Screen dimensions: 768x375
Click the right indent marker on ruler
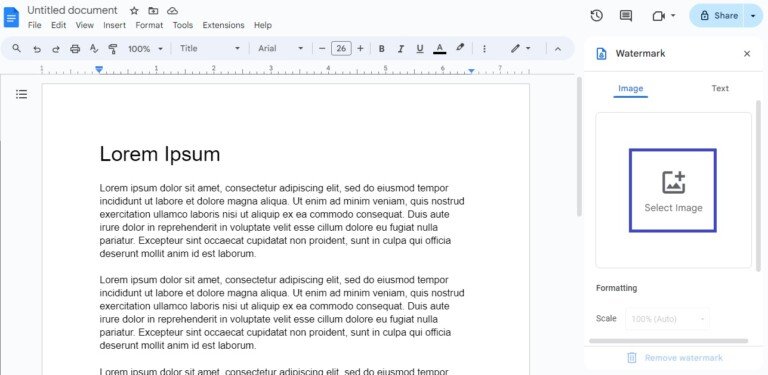(x=471, y=71)
